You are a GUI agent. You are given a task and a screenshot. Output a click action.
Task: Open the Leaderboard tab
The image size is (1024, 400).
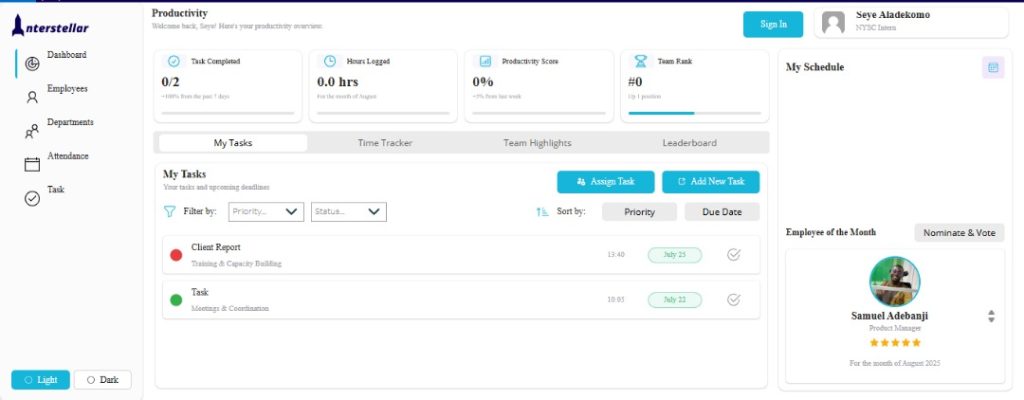point(689,143)
